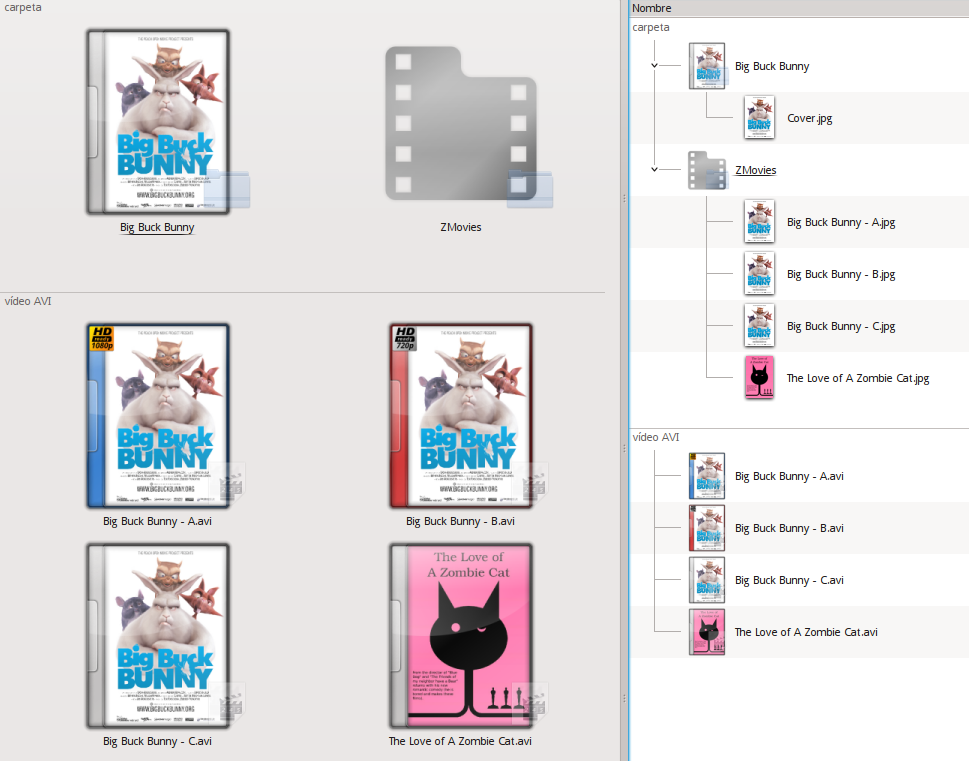
Task: Click the Big Buck Bunny - B.avi filename in icon view
Action: tap(460, 521)
